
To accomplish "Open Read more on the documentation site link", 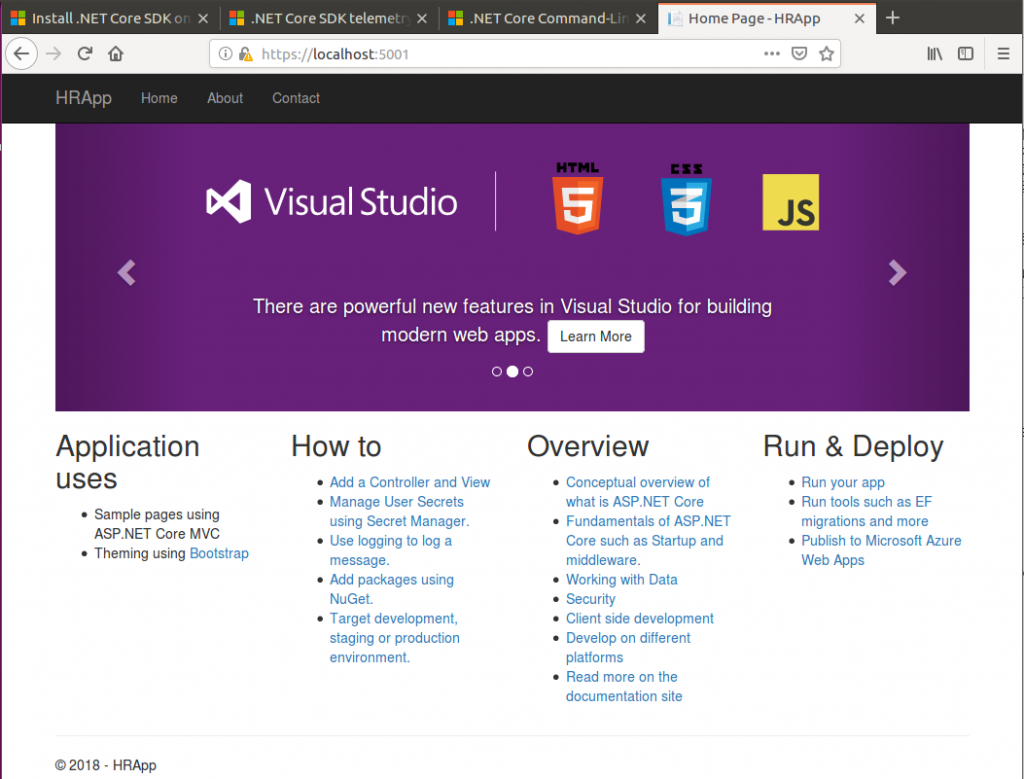I will [624, 686].
